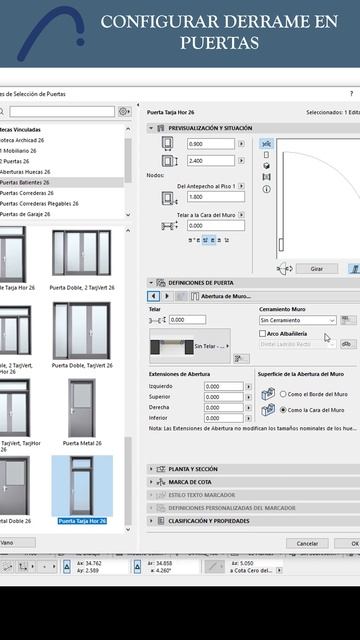Select the 3D view preview icon
The height and width of the screenshot is (640, 360).
[x=266, y=166]
